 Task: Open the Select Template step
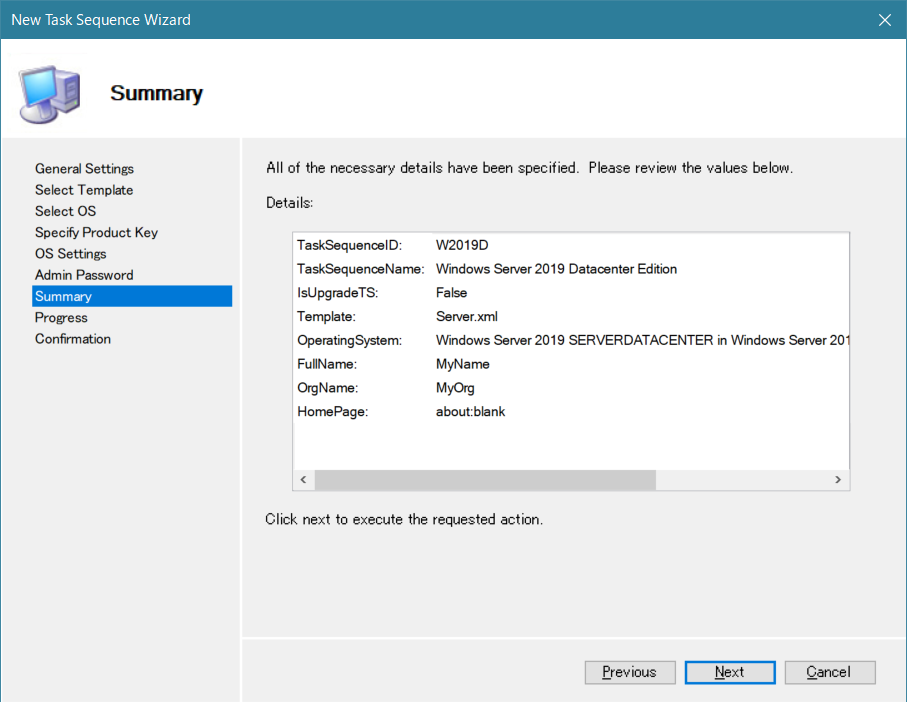pos(84,190)
